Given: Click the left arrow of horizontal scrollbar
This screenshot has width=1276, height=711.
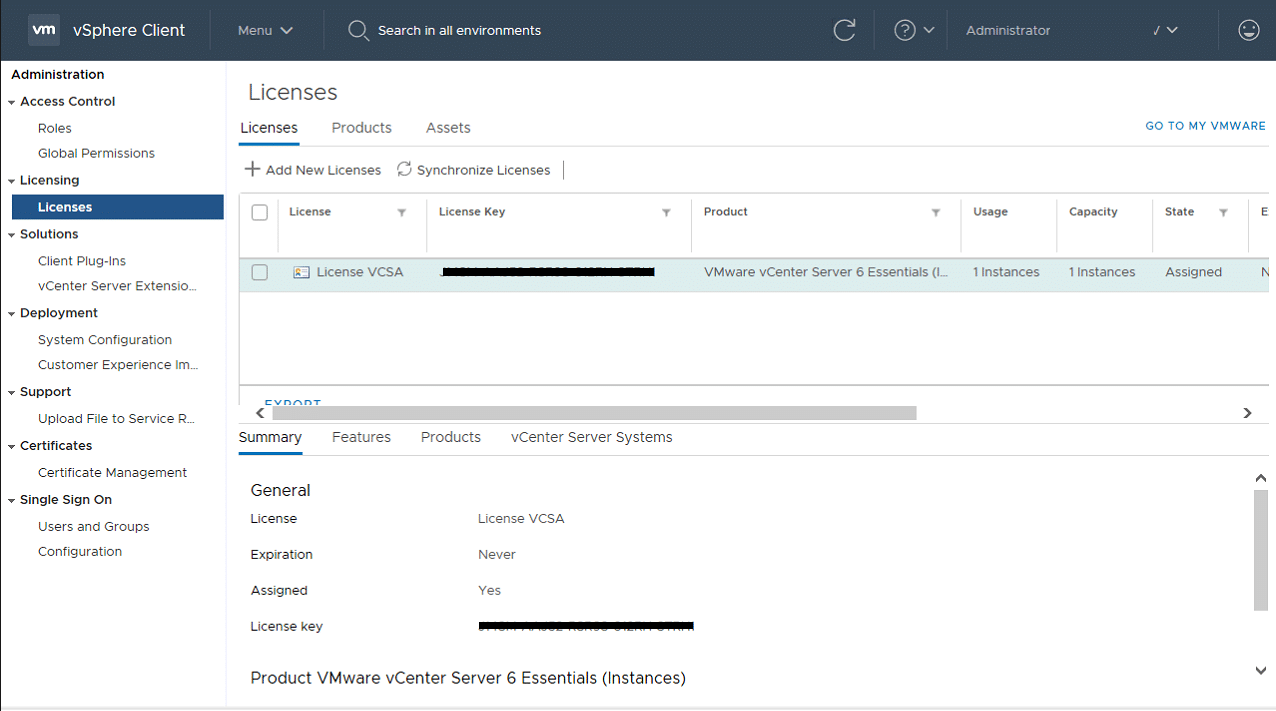Looking at the screenshot, I should [260, 413].
